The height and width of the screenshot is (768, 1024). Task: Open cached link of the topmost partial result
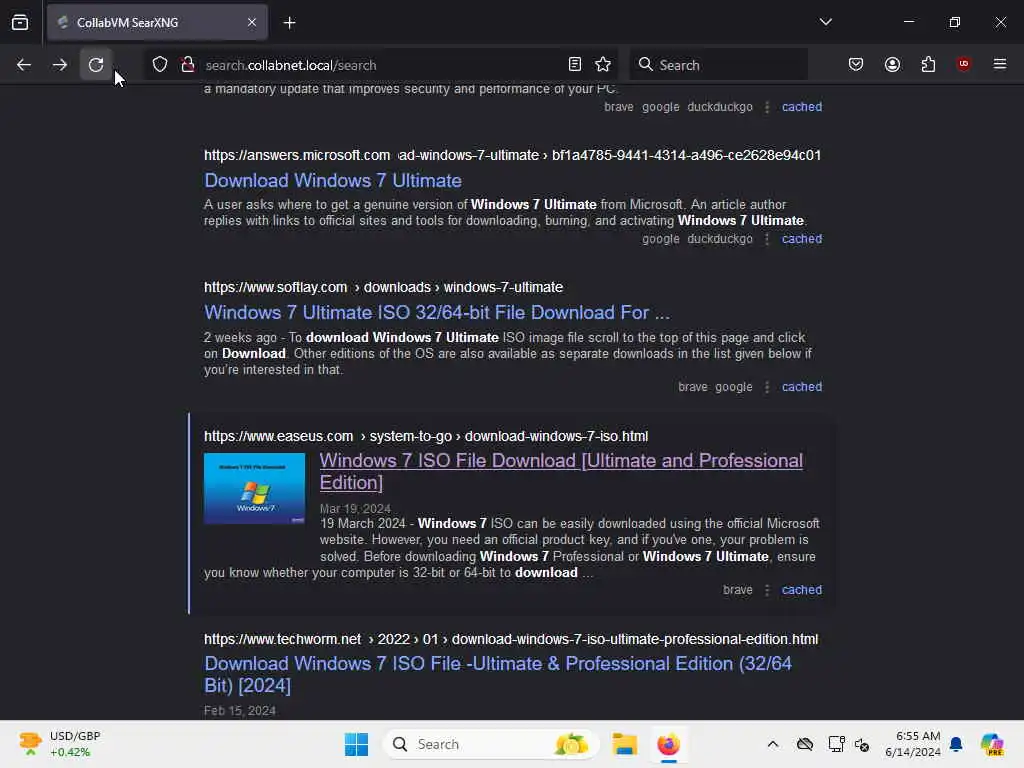802,106
